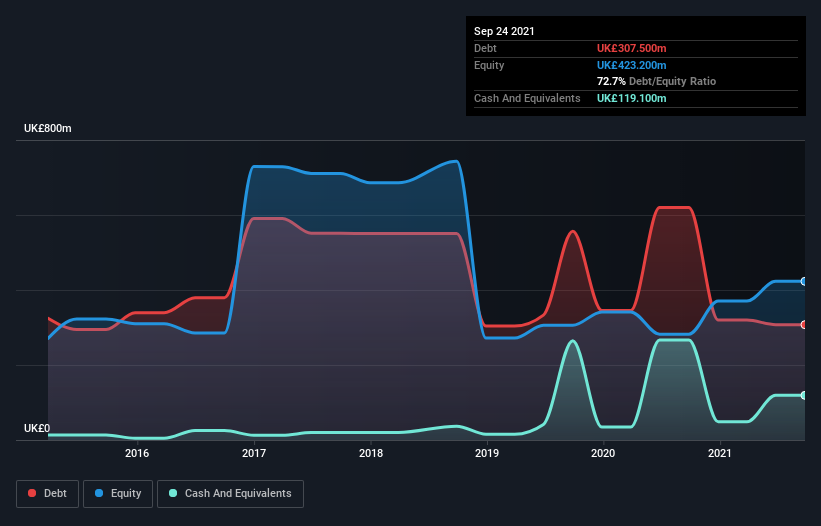821x526 pixels.
Task: Toggle the Debt legend button
Action: coord(48,494)
